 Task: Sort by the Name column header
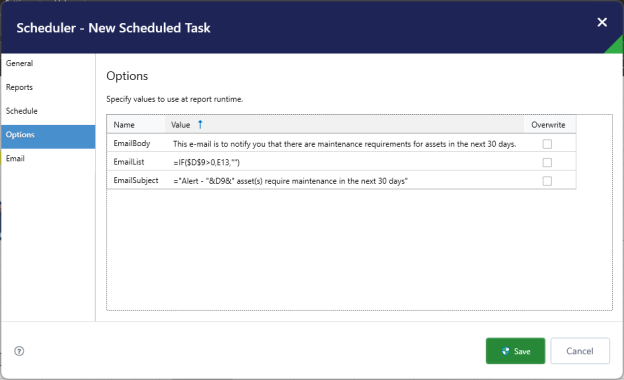136,125
